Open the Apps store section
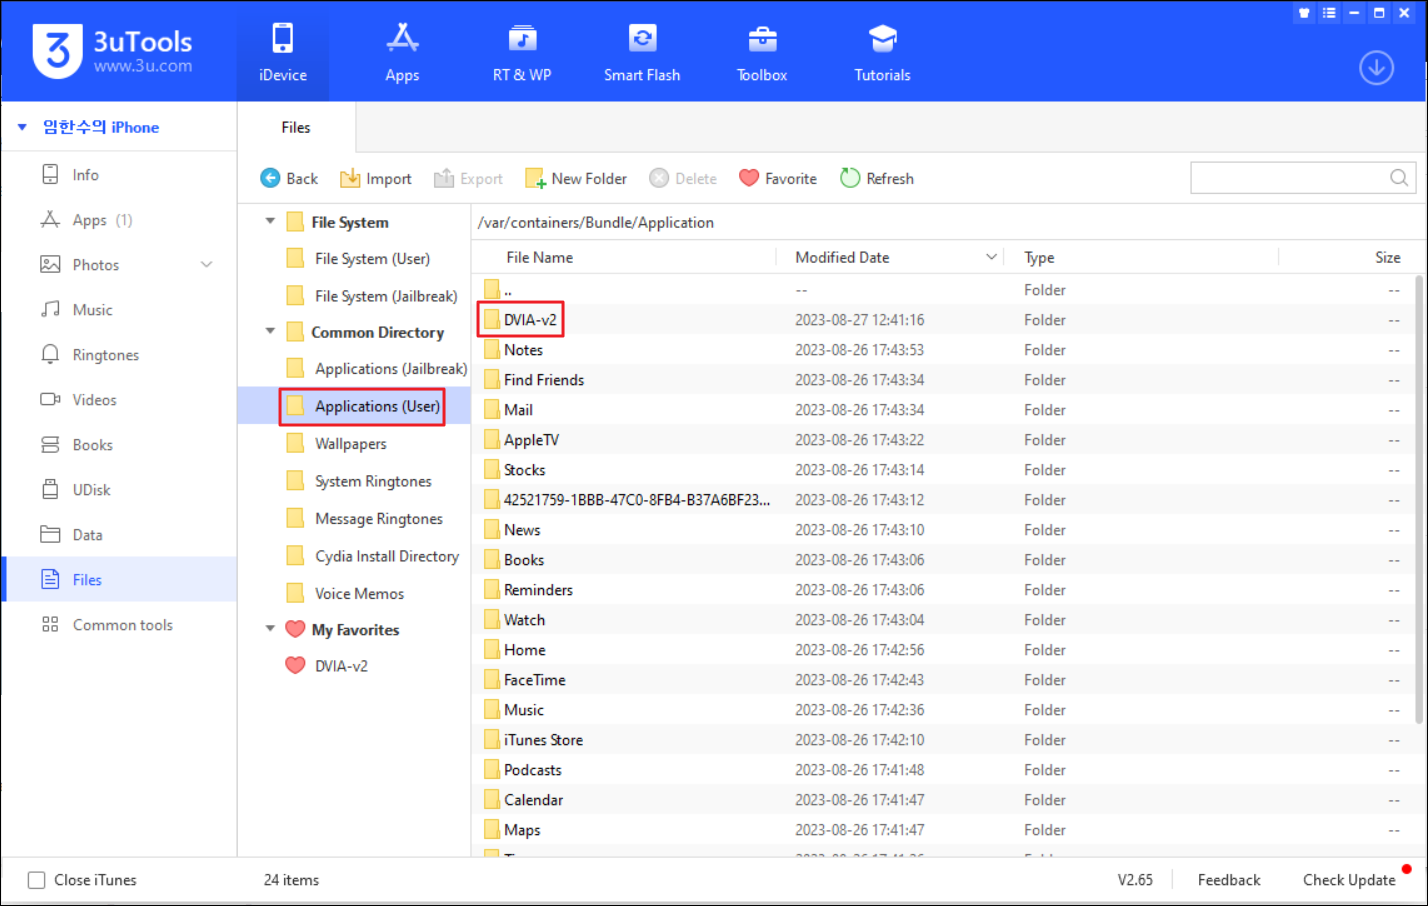The image size is (1428, 906). tap(402, 52)
